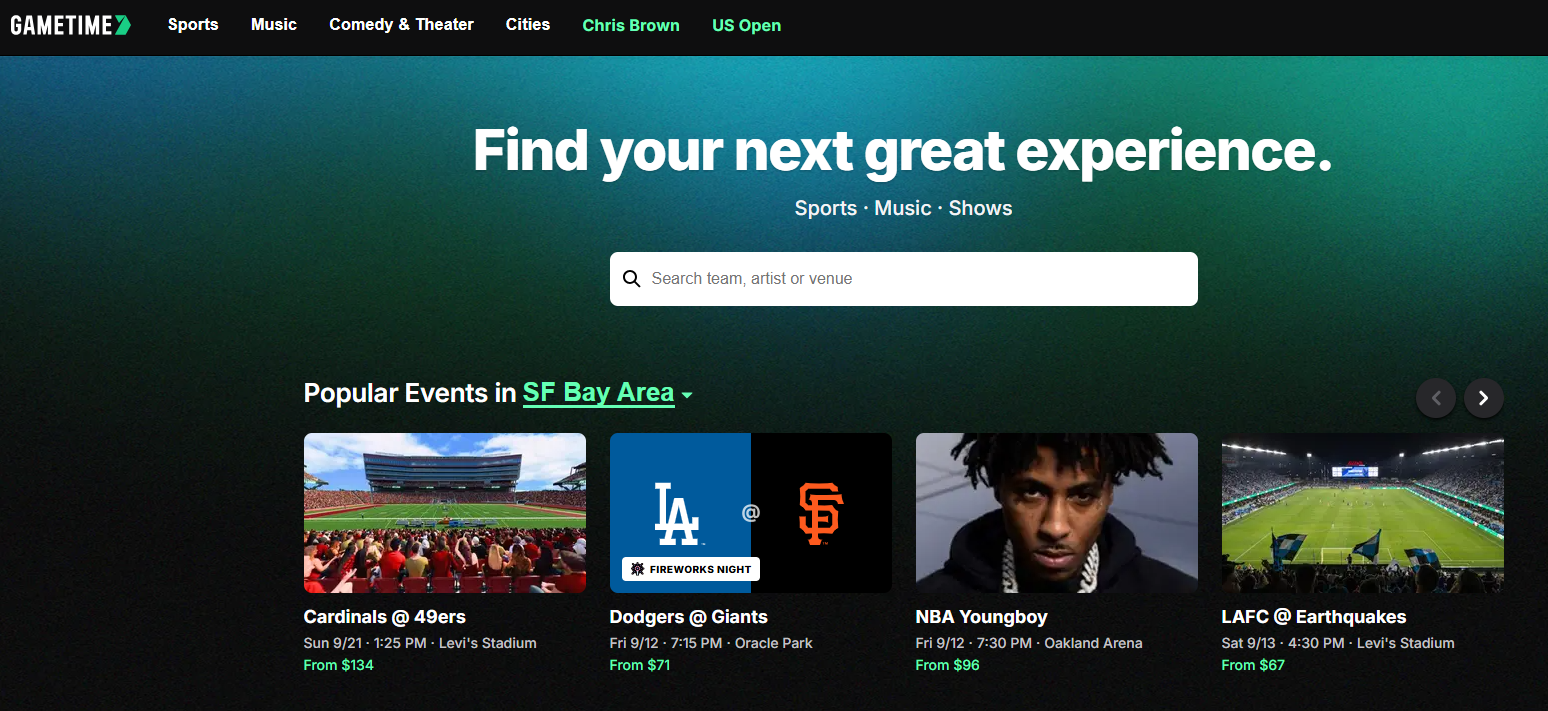Image resolution: width=1548 pixels, height=711 pixels.
Task: Open the NBA Youngboy photo thumbnail
Action: point(1057,513)
